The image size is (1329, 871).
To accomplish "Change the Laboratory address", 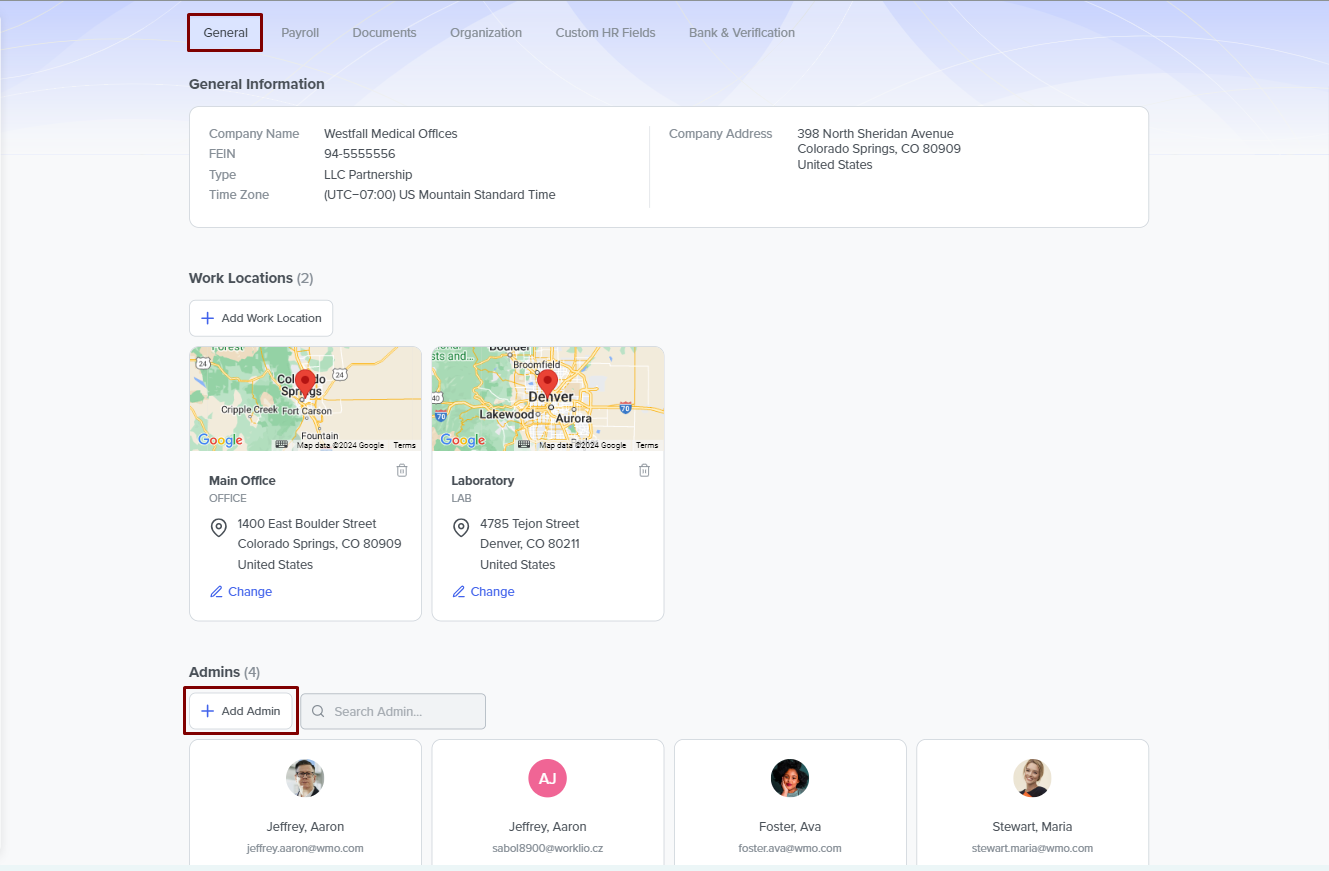I will (x=483, y=592).
